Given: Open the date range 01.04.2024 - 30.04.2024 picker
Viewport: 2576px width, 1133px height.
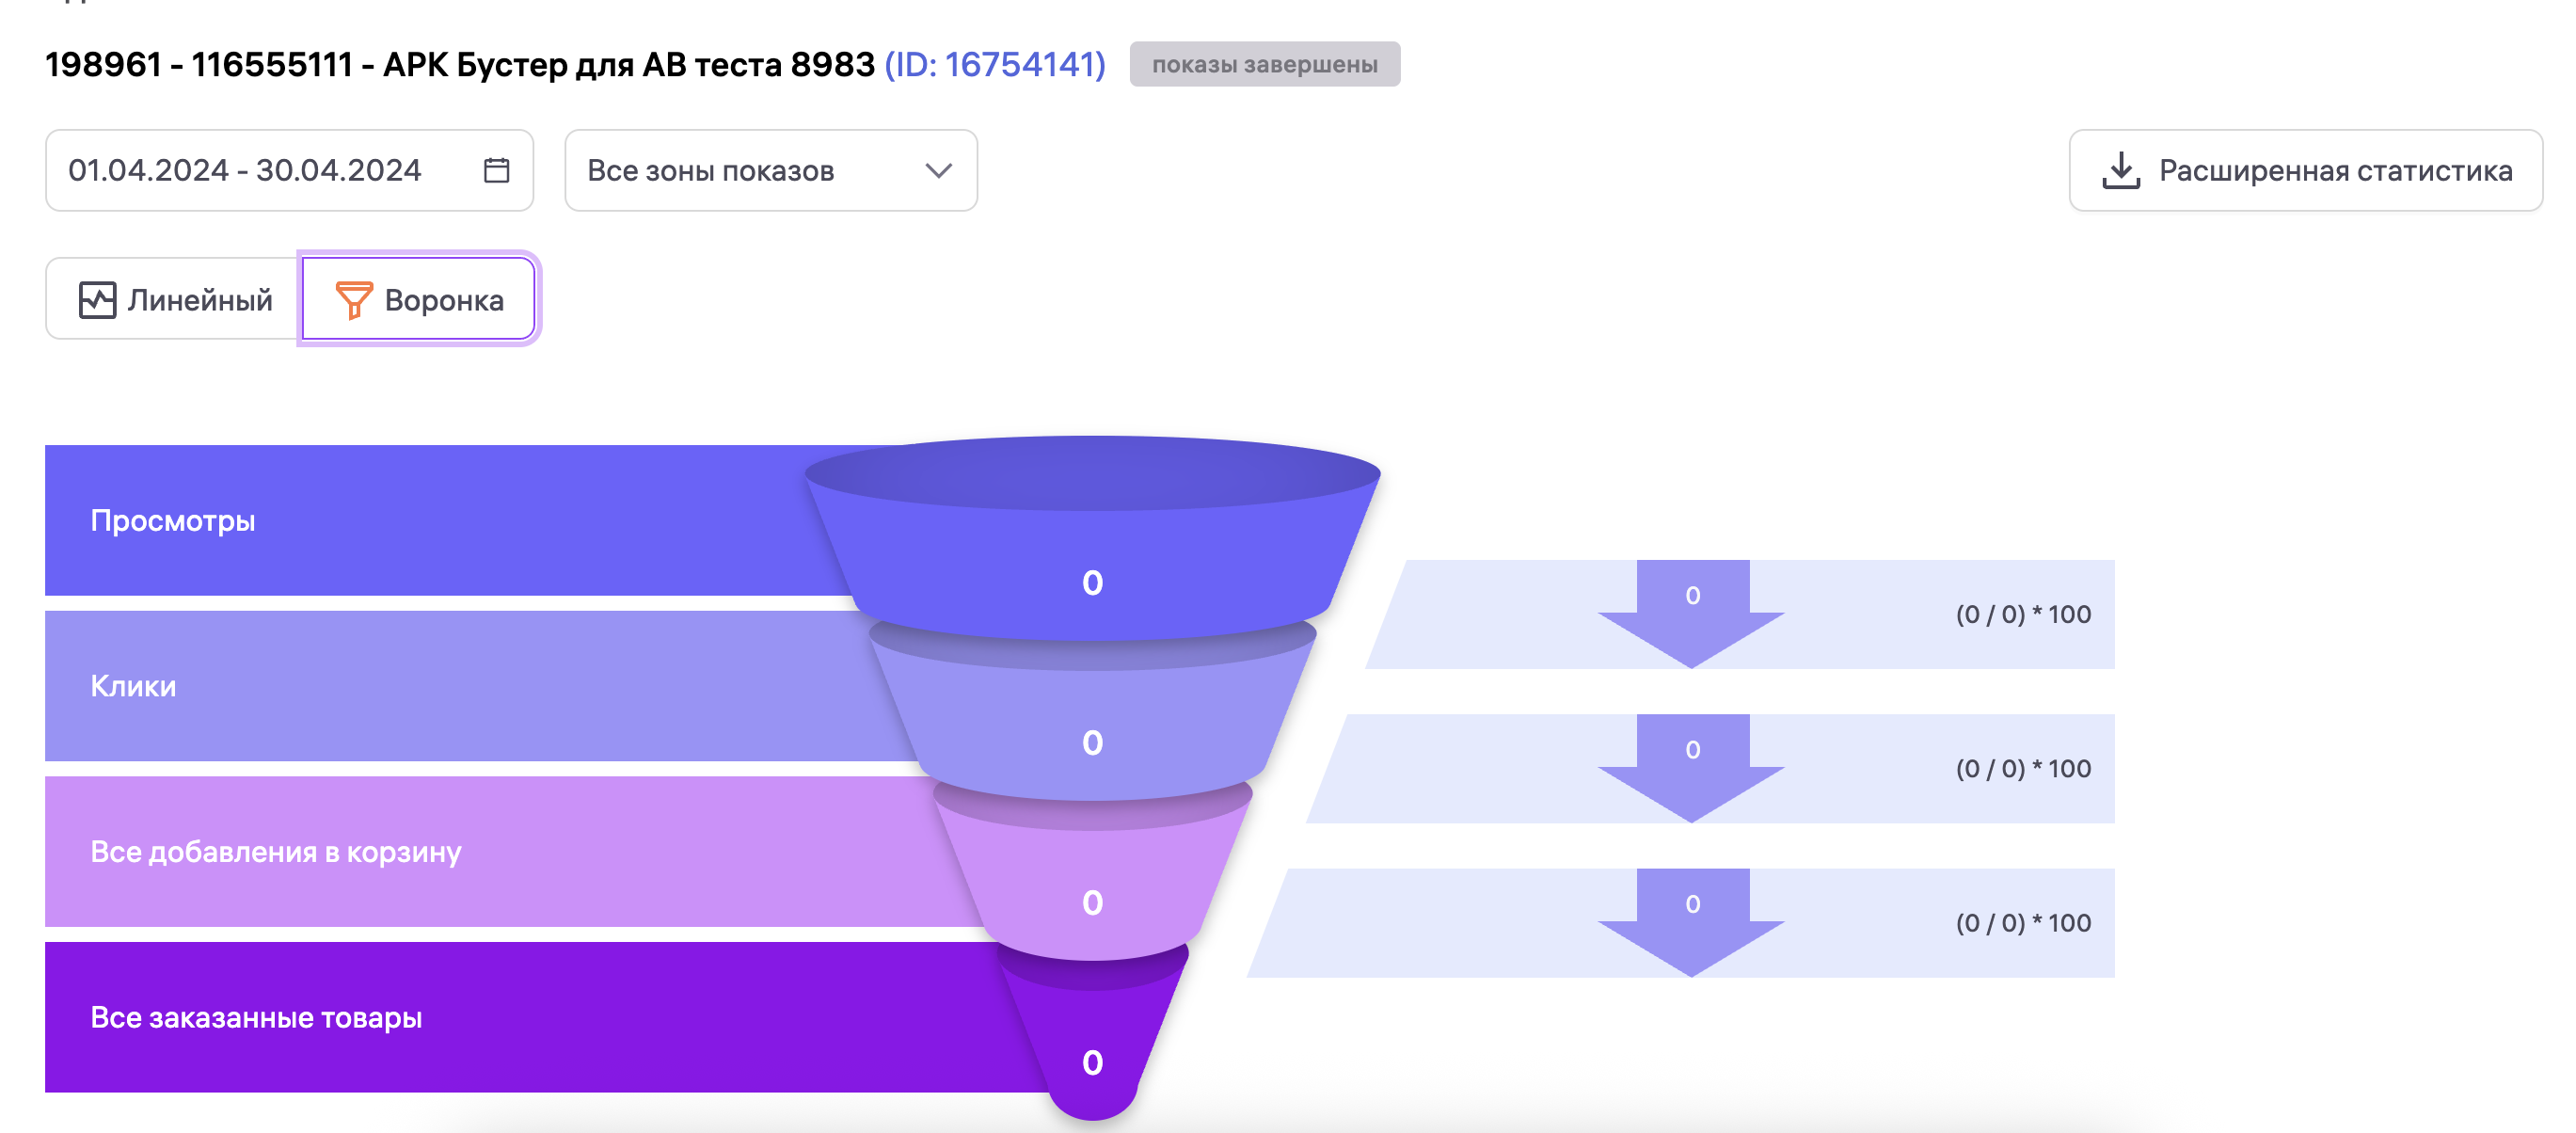Looking at the screenshot, I should (260, 171).
